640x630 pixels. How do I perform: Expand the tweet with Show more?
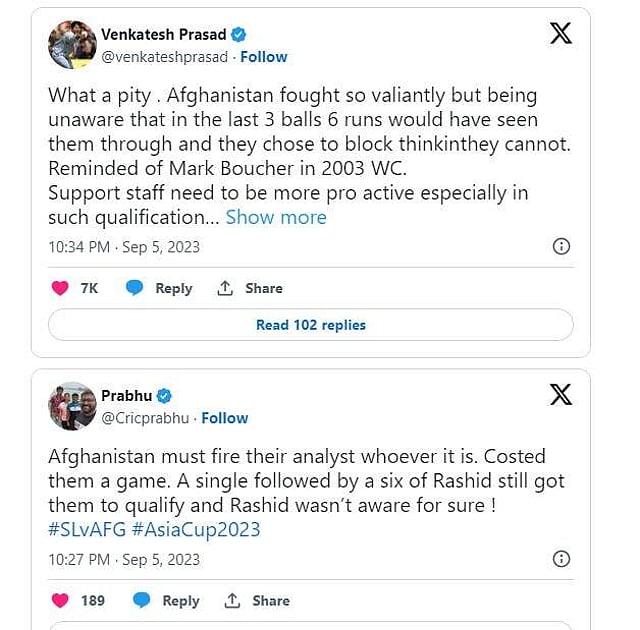coord(276,217)
